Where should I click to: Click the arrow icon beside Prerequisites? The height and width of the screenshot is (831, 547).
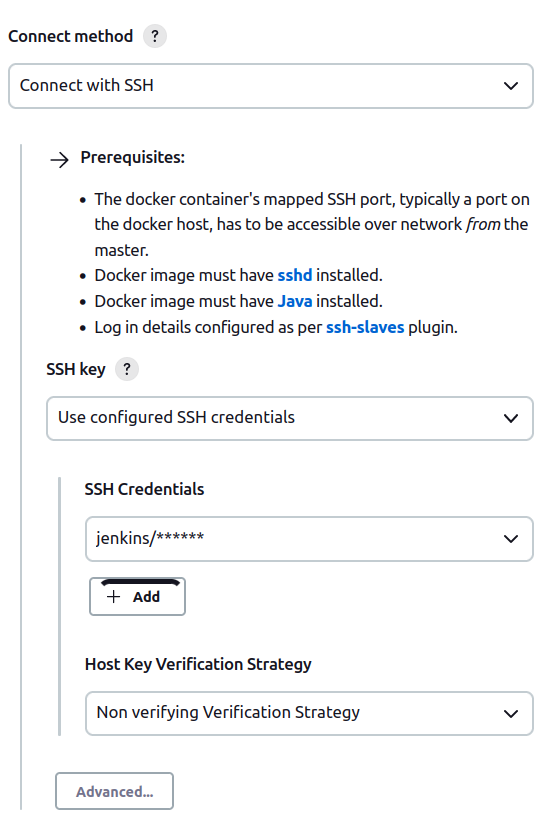point(59,160)
